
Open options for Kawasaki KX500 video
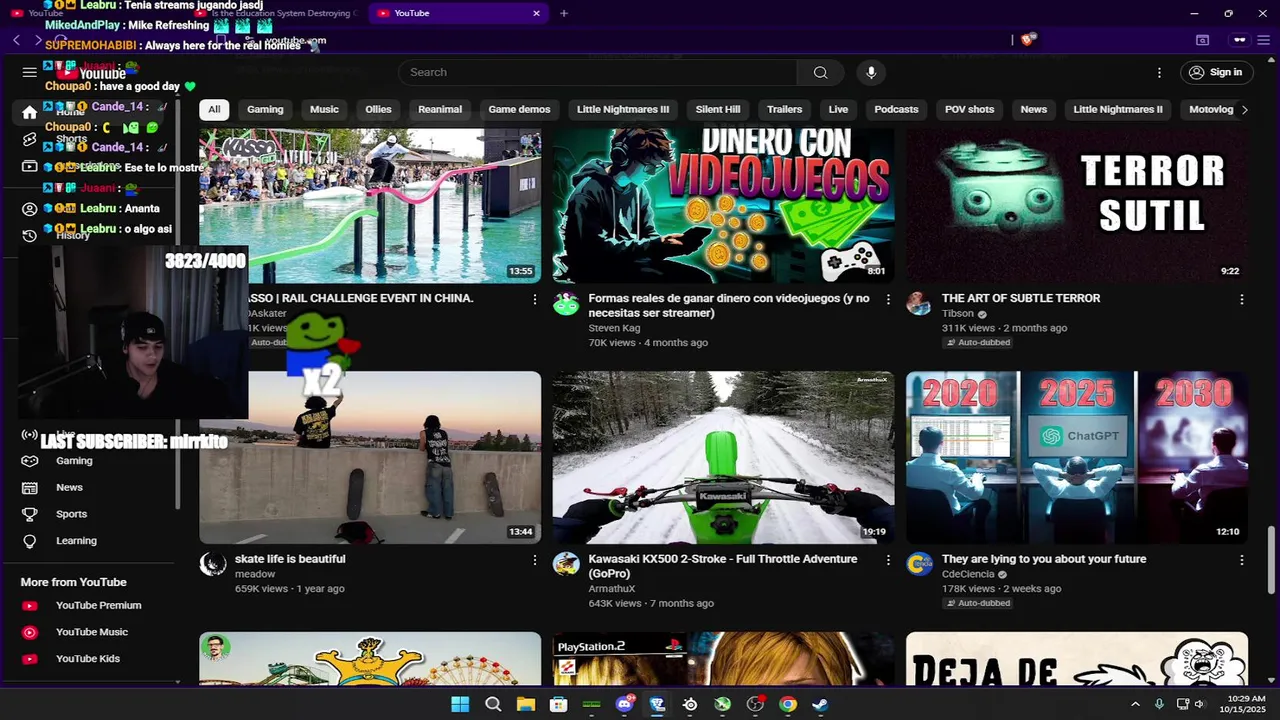point(888,560)
